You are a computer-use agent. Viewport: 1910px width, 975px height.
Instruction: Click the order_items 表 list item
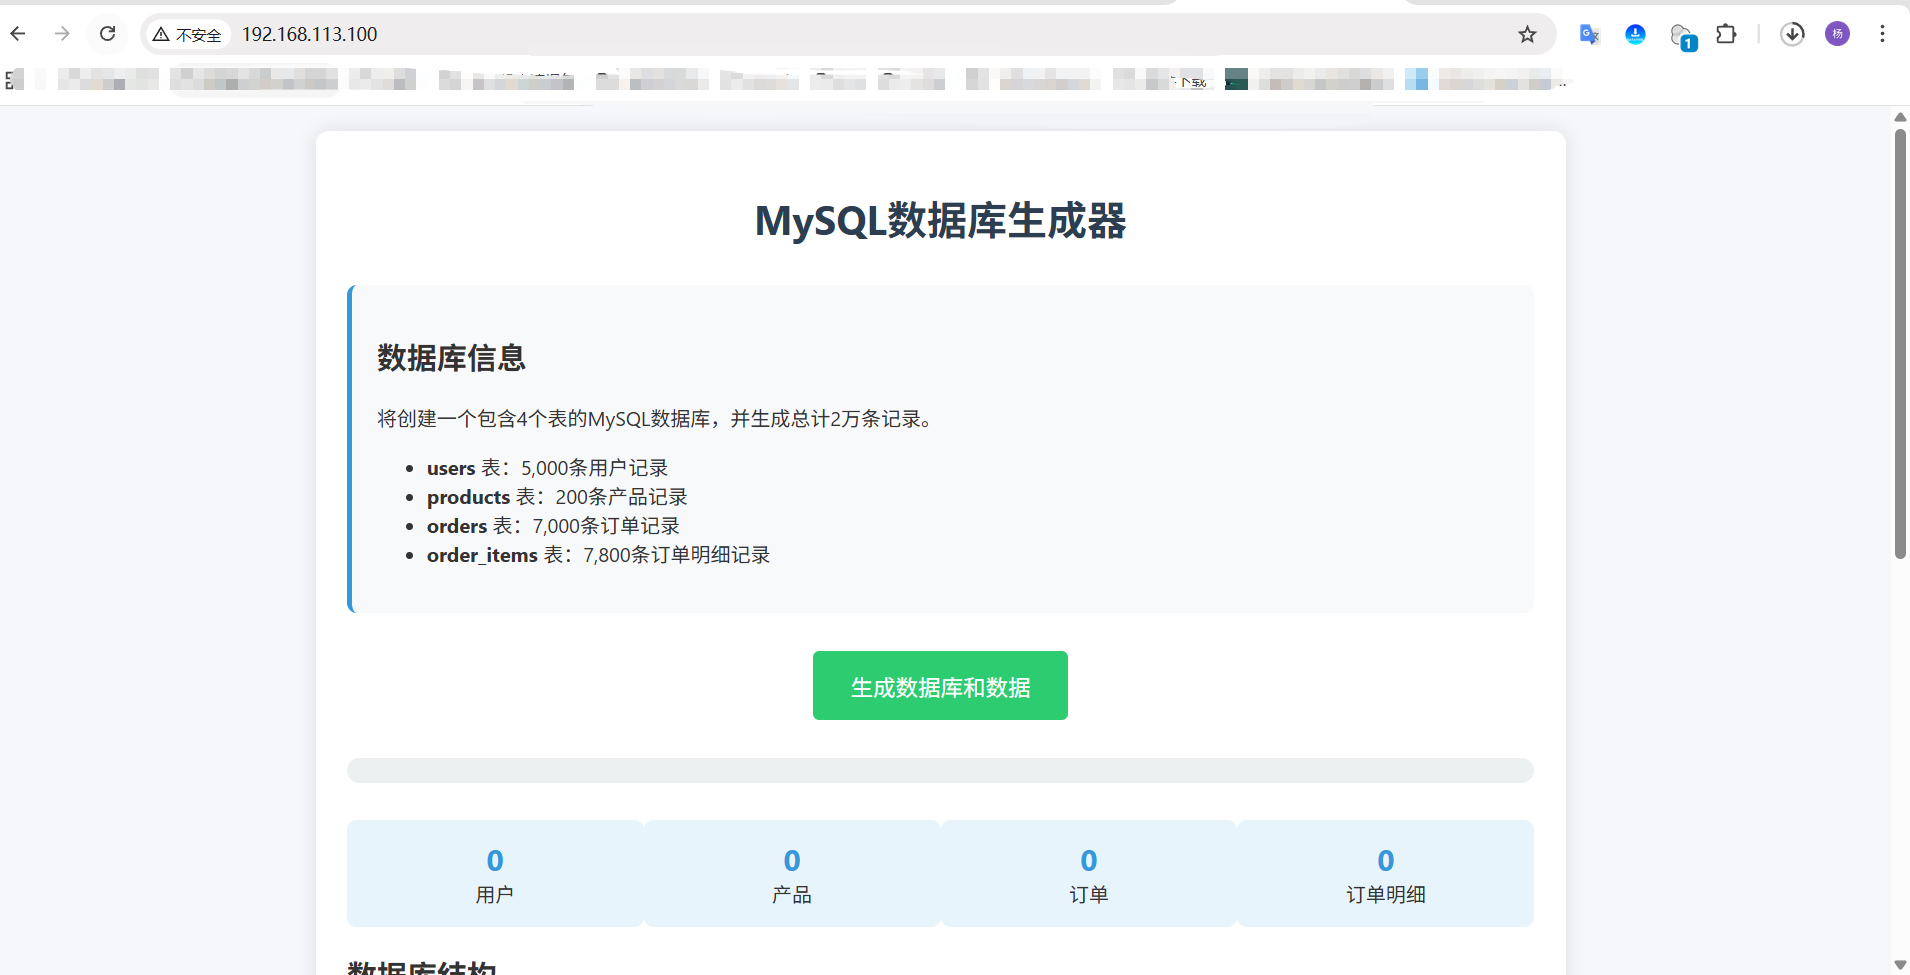pos(598,555)
